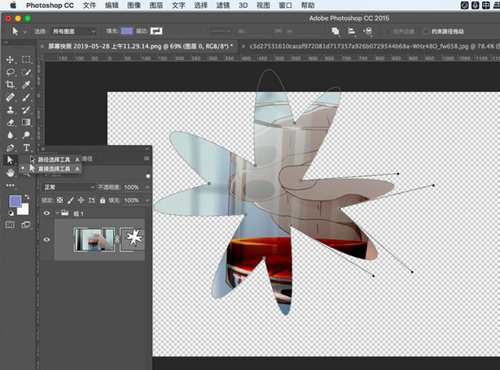Select the Eyedropper tool
Screen dimensions: 500x370
(x=26, y=84)
